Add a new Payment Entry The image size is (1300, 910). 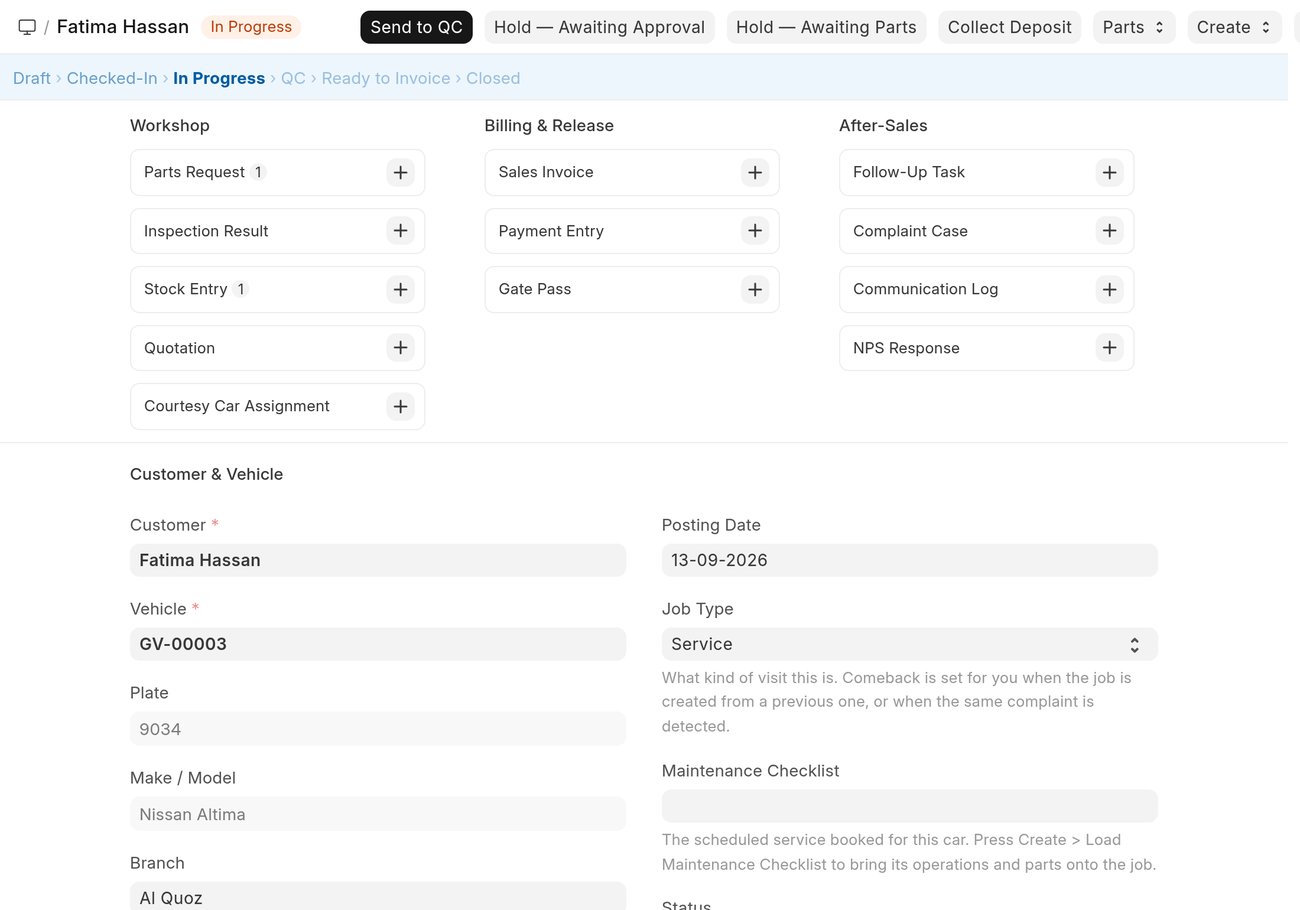pyautogui.click(x=755, y=231)
